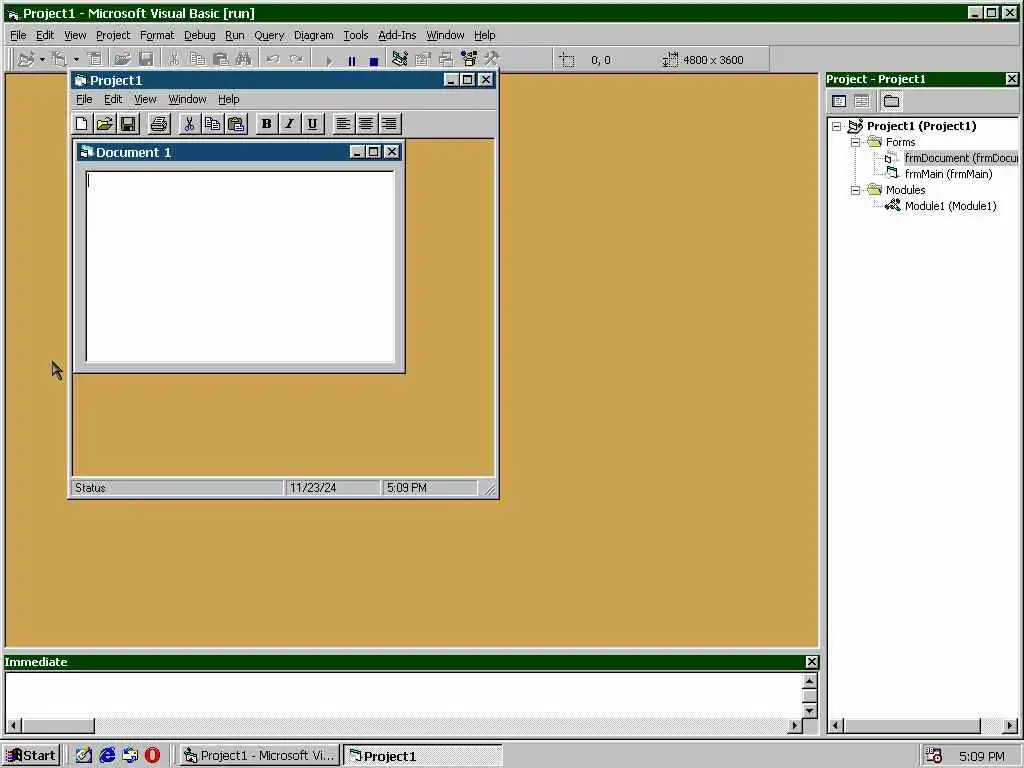Collapse the Modules folder node
This screenshot has height=768, width=1024.
pos(856,191)
